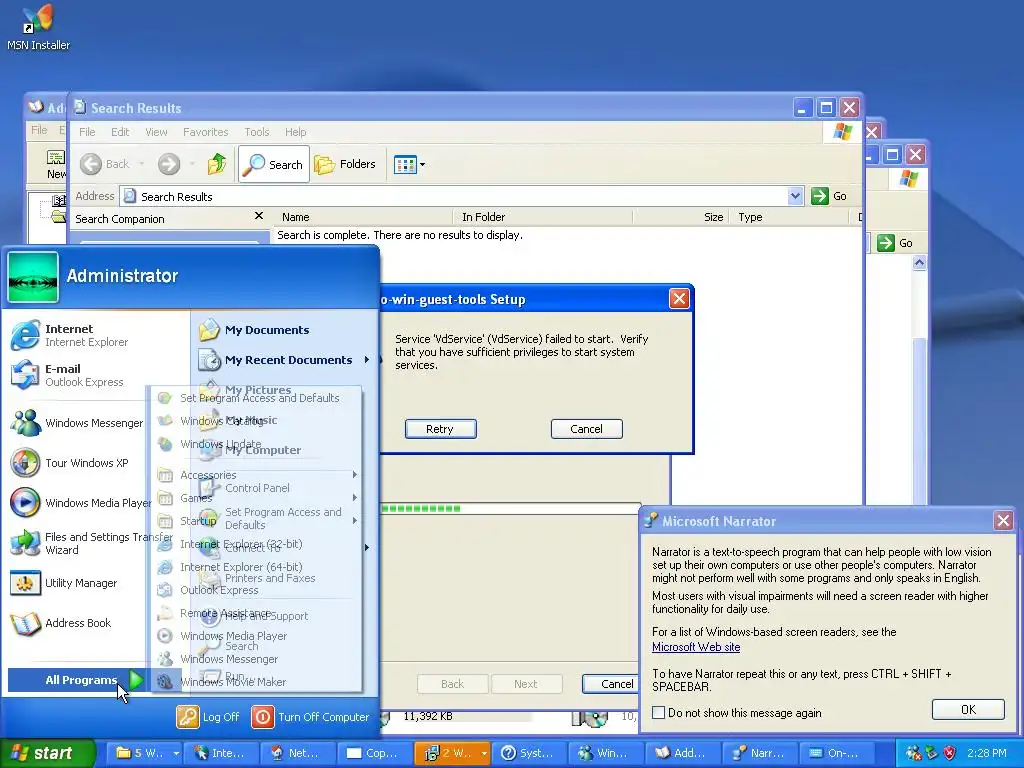Switch to Inte... taskbar window
1024x768 pixels.
[221, 753]
